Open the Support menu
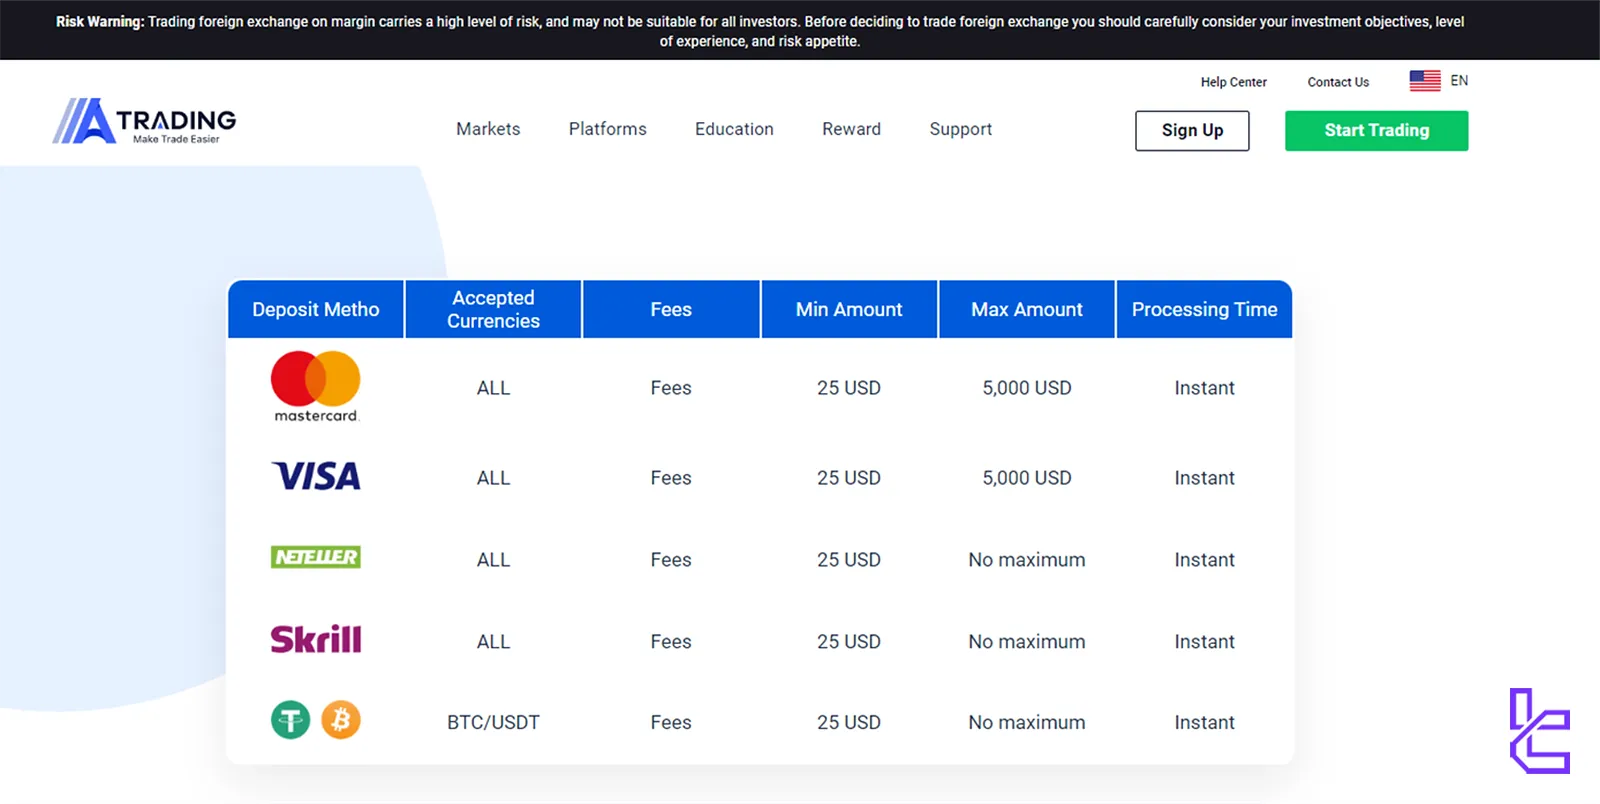This screenshot has height=804, width=1600. (961, 129)
